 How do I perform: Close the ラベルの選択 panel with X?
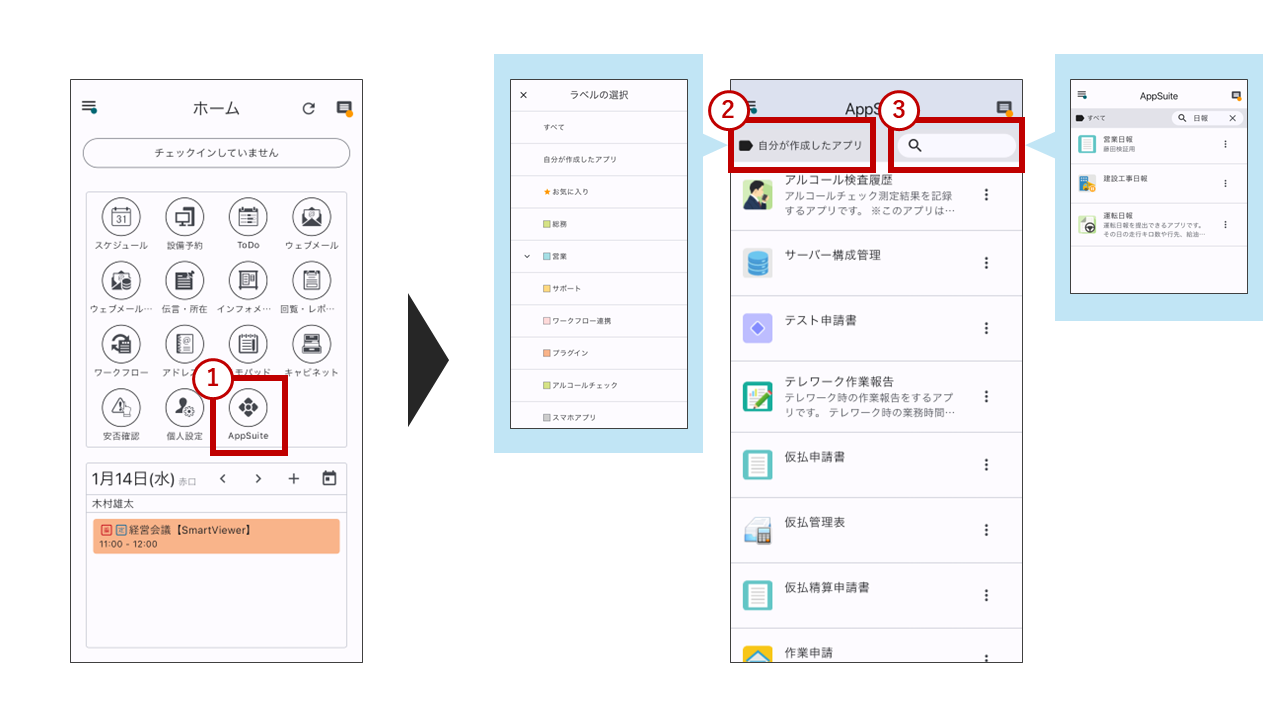click(x=523, y=95)
